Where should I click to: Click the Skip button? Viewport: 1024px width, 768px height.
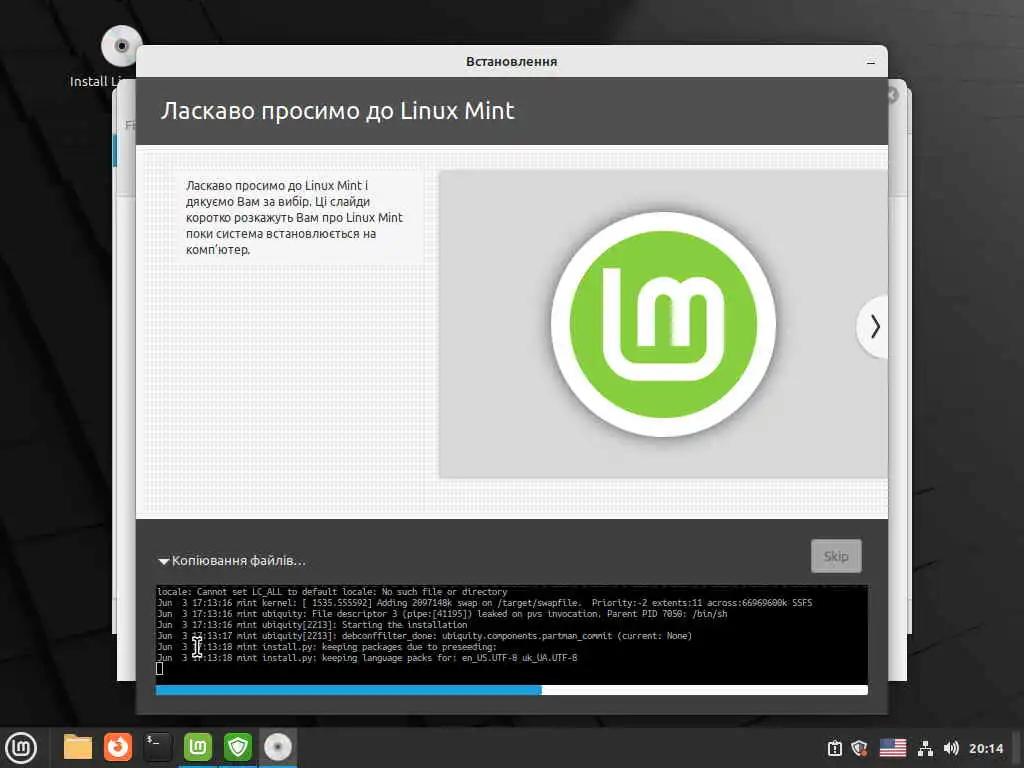pos(836,556)
